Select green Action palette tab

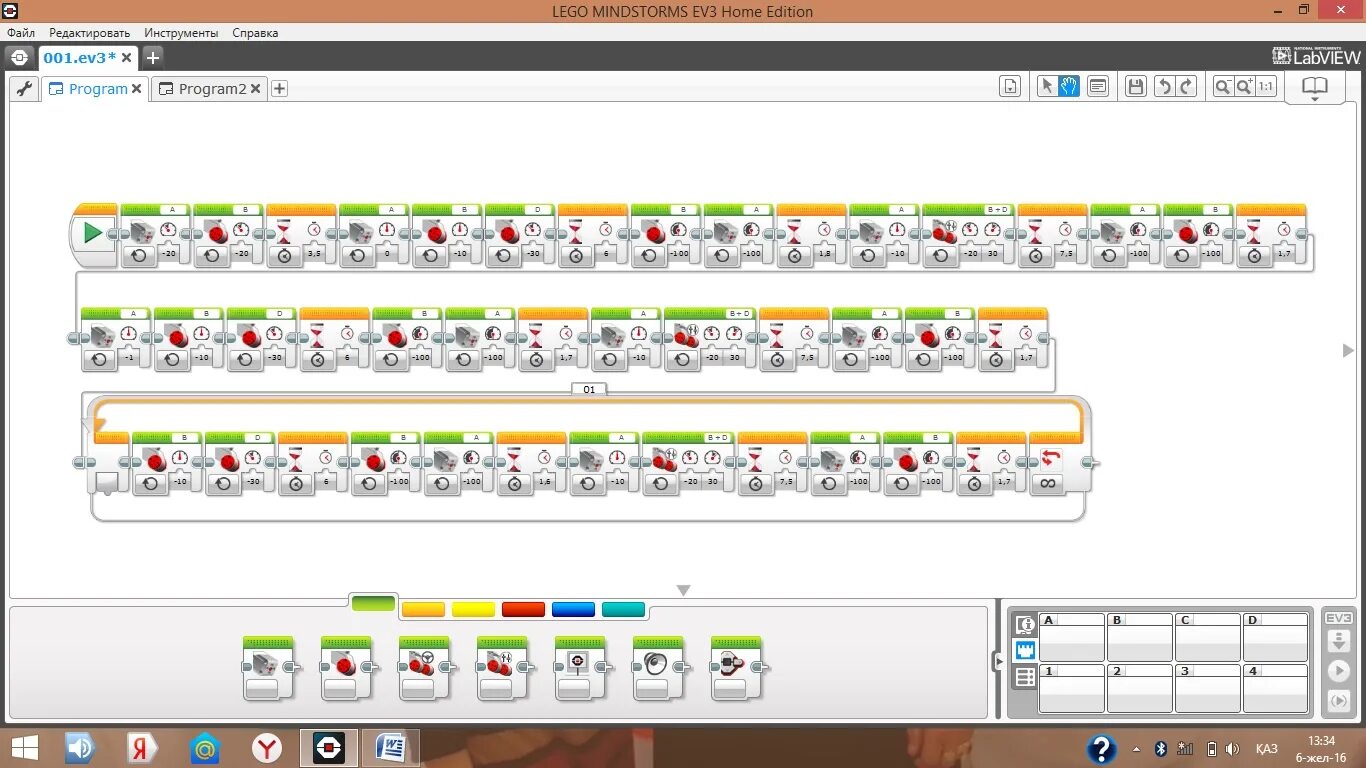[373, 604]
